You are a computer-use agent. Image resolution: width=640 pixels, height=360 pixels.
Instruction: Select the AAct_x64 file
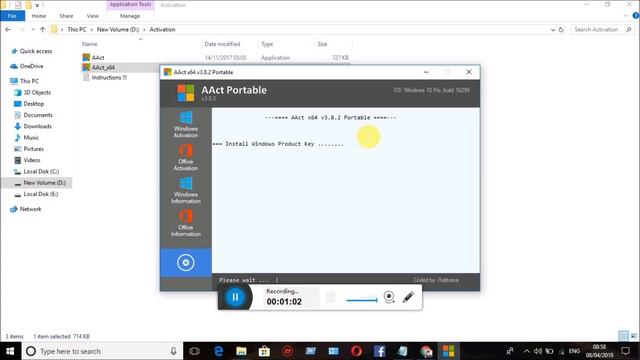103,67
